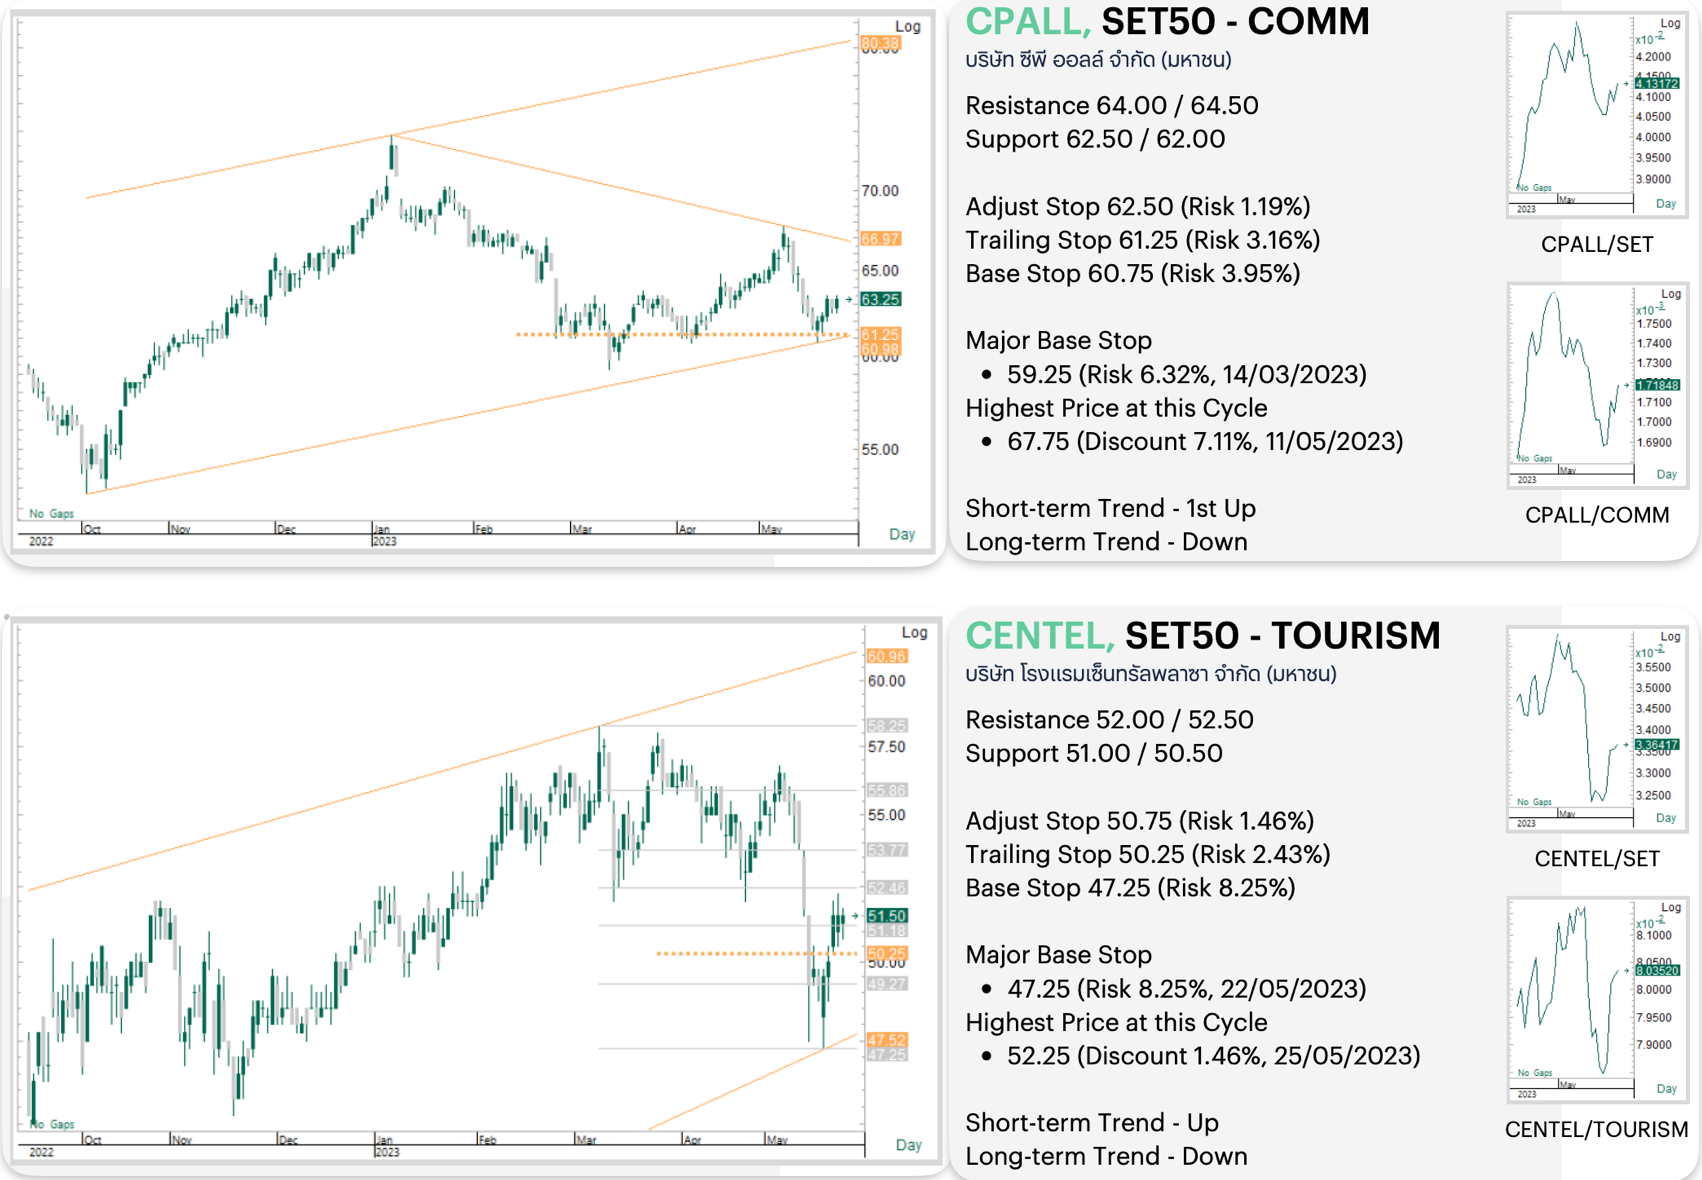This screenshot has height=1180, width=1702.
Task: Click the 66.97 trendline price label
Action: (x=881, y=239)
